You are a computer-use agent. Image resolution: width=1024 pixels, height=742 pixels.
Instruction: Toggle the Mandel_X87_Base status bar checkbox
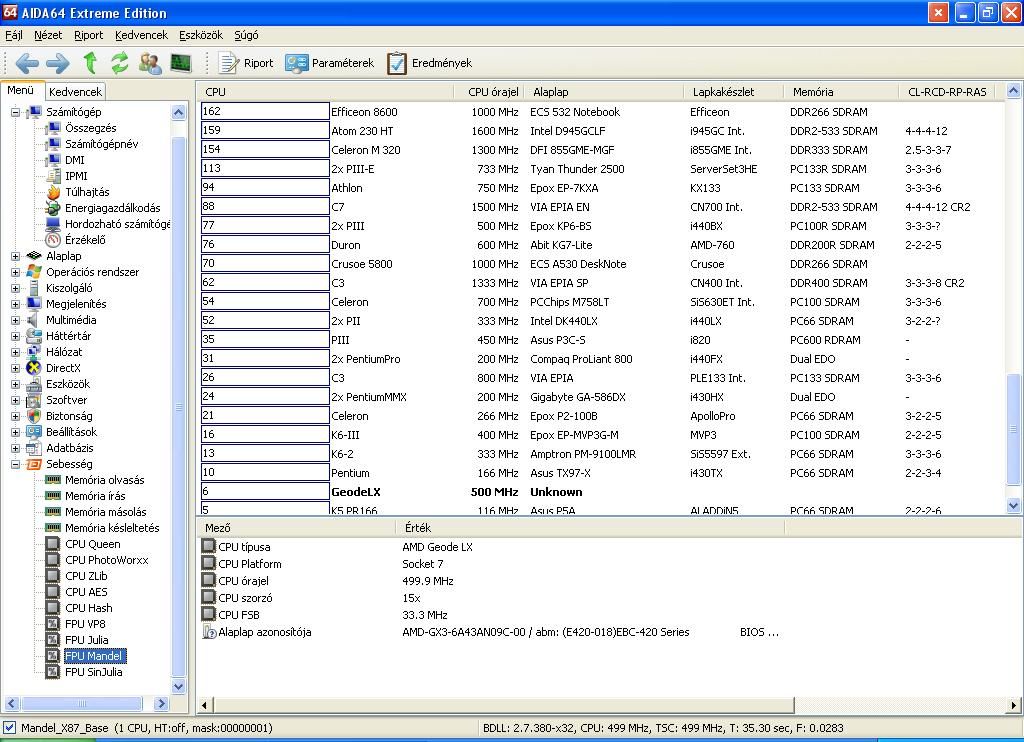(9, 728)
